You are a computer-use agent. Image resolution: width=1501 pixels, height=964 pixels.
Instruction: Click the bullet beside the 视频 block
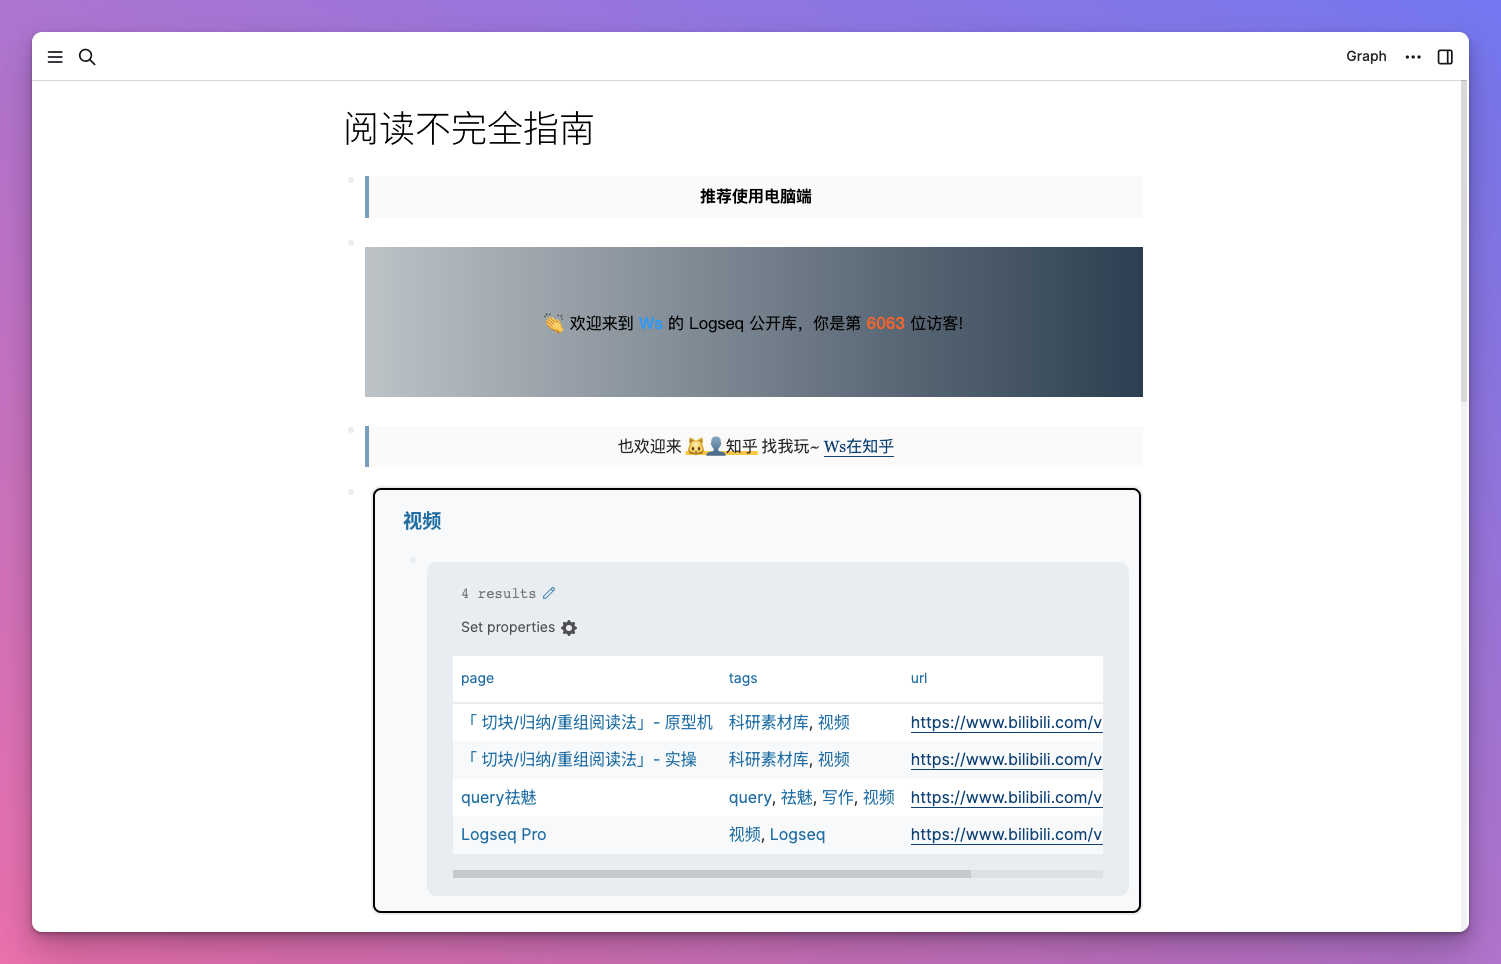coord(350,491)
